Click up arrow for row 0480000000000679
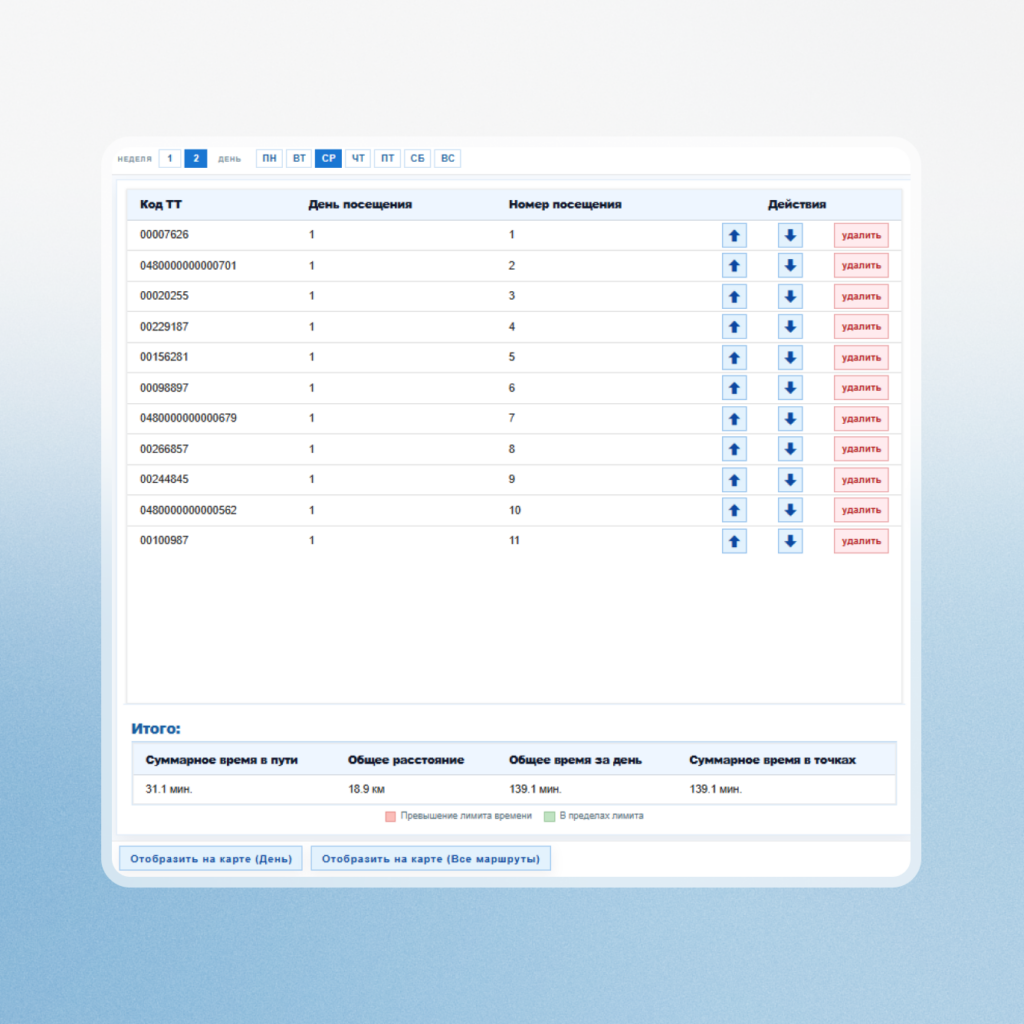Screen dimensions: 1024x1024 [x=734, y=419]
